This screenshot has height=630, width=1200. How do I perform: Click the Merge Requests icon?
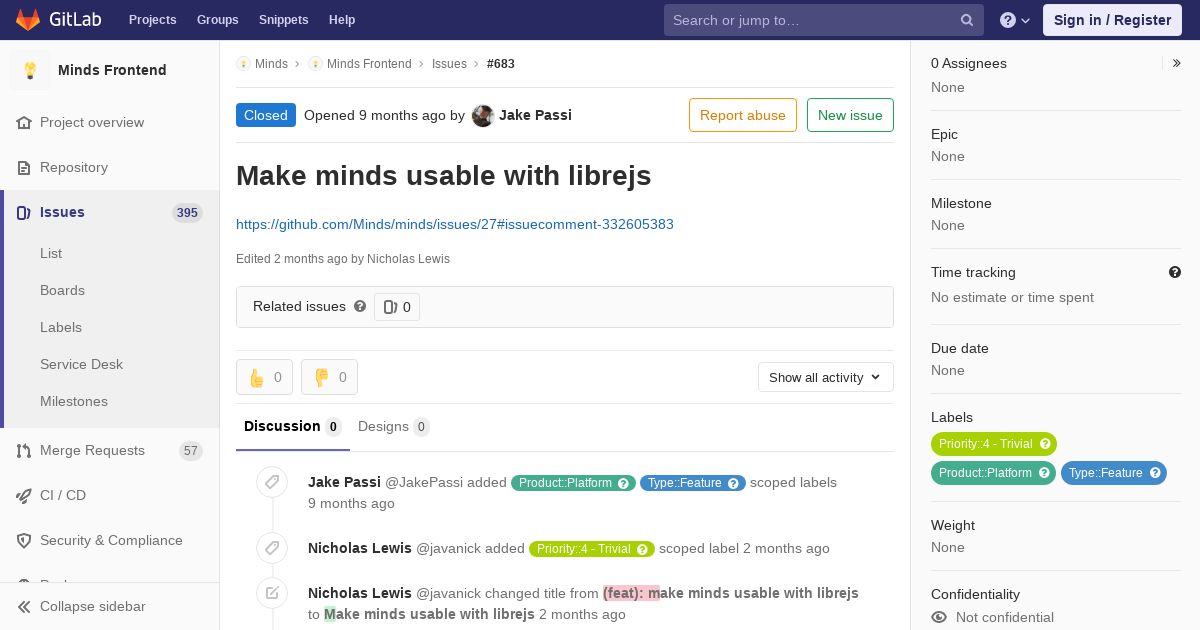coord(24,451)
